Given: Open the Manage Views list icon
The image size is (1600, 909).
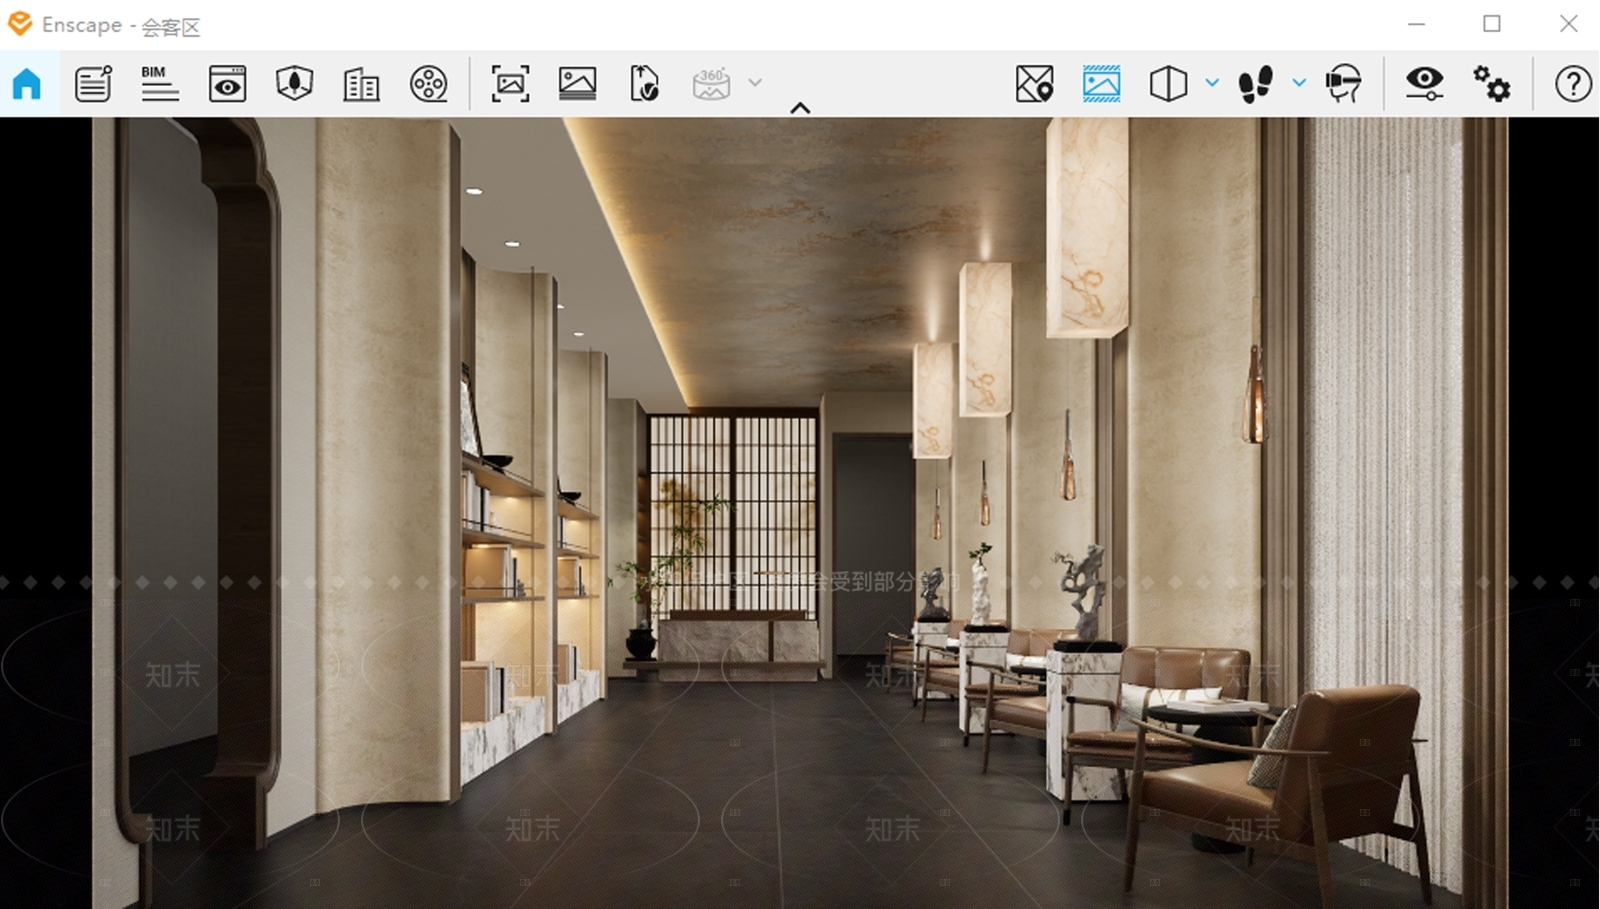Looking at the screenshot, I should click(x=93, y=84).
